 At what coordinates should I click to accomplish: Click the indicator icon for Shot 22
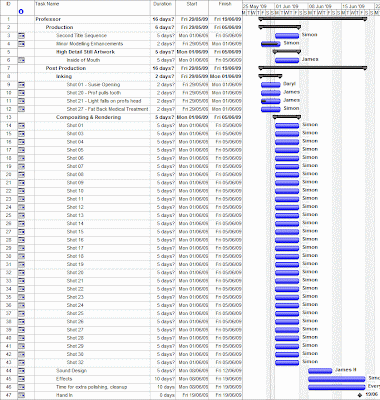pyautogui.click(x=22, y=289)
